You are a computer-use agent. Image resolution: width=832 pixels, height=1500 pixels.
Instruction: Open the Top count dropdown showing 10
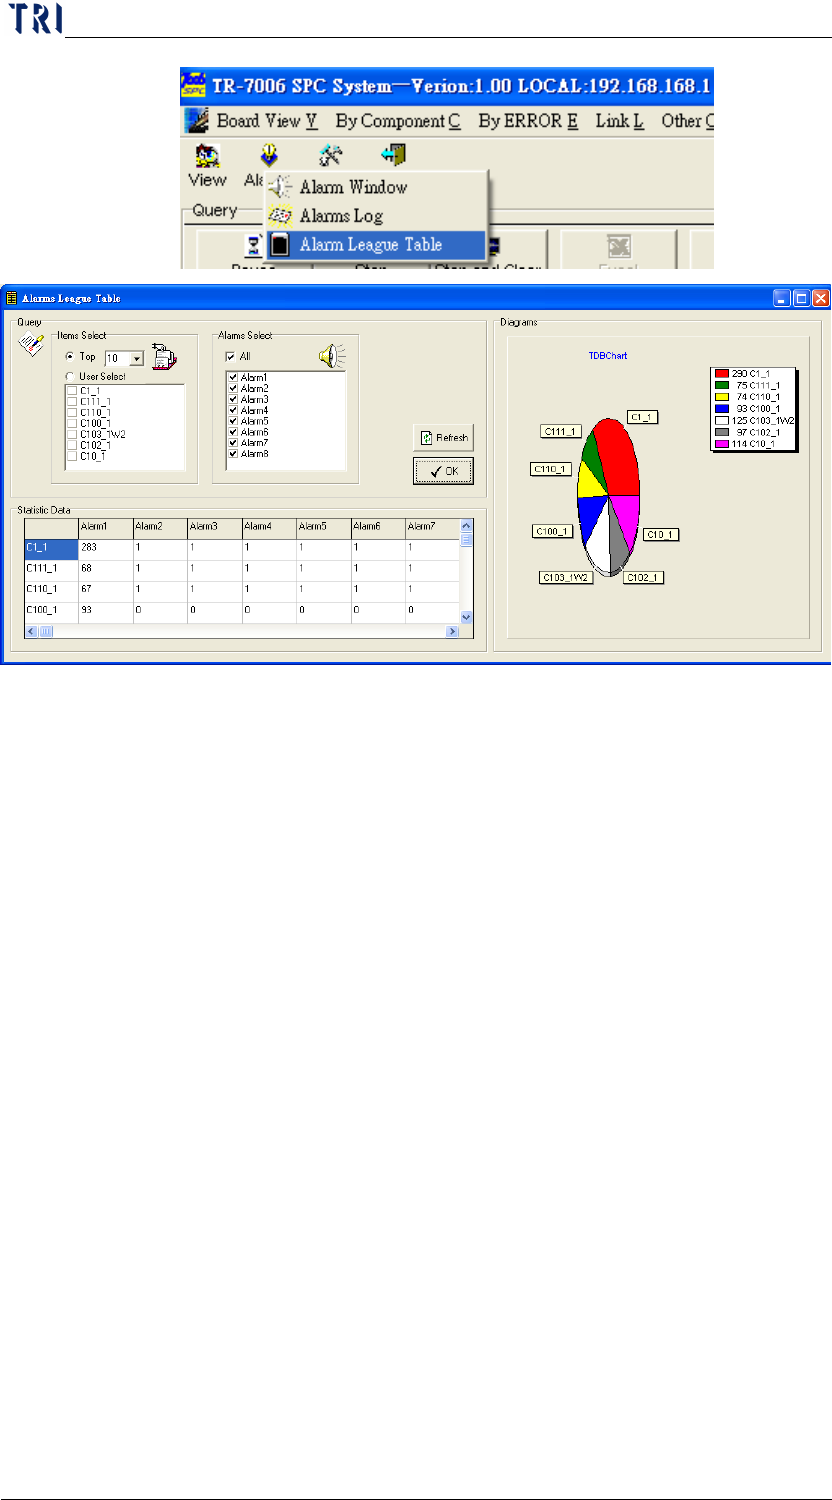click(136, 358)
